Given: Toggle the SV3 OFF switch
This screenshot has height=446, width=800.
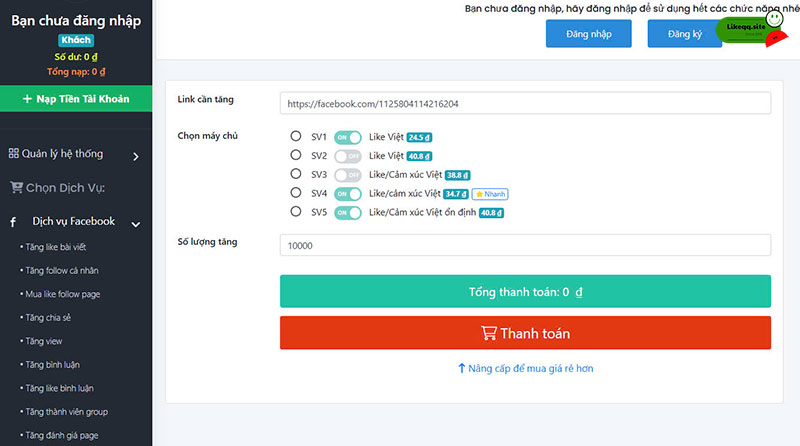Looking at the screenshot, I should point(348,175).
